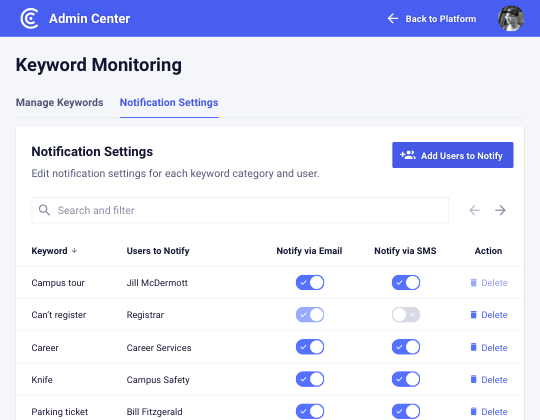Toggle SMS notification for Campus tour
This screenshot has width=540, height=420.
pyautogui.click(x=406, y=283)
